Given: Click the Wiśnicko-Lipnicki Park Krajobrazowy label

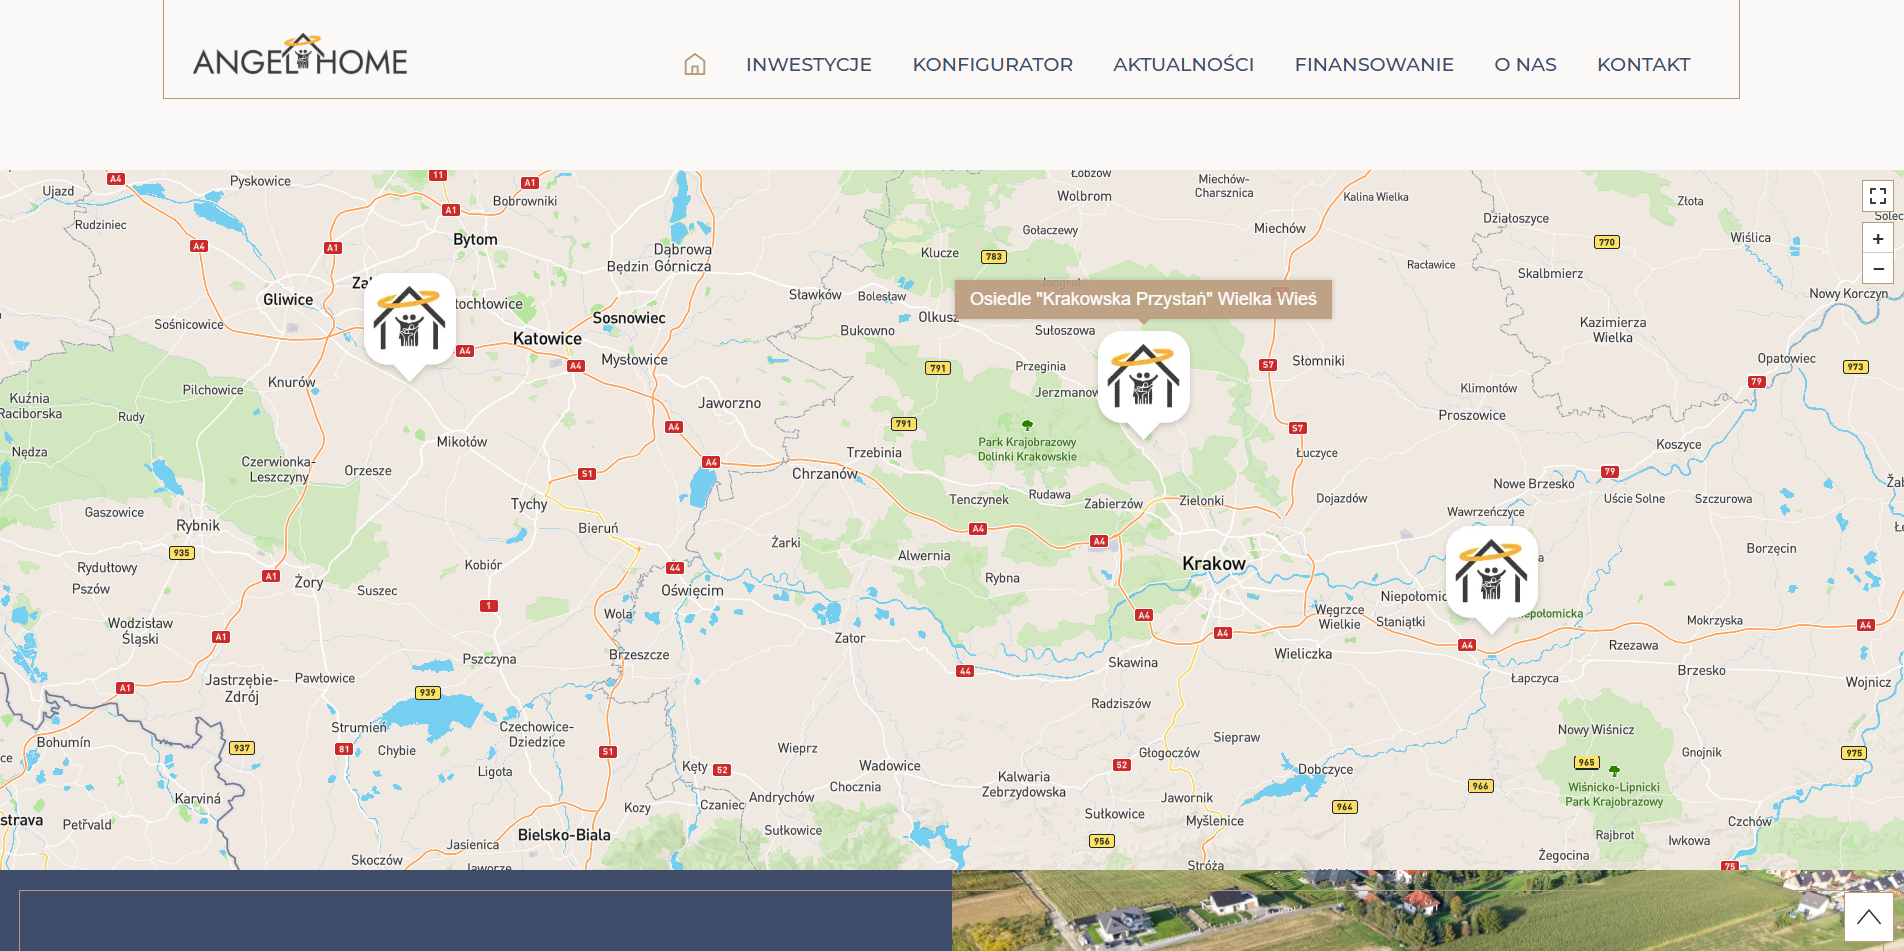Looking at the screenshot, I should tap(1614, 794).
